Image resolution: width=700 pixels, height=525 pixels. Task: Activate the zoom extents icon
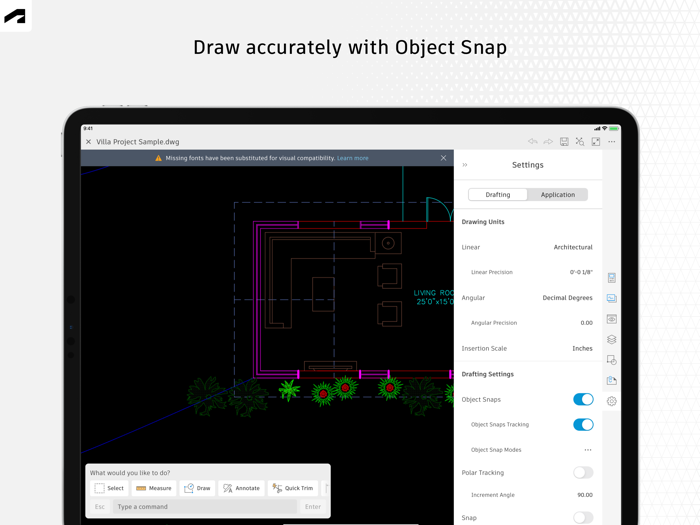pyautogui.click(x=580, y=142)
